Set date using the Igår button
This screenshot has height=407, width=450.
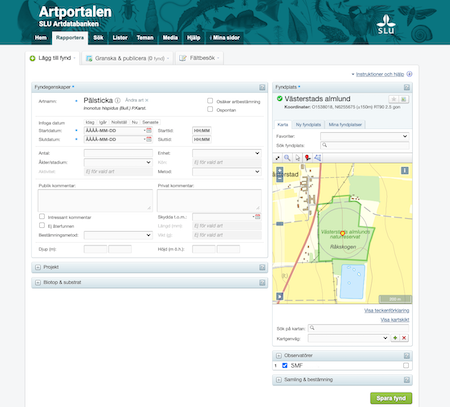pyautogui.click(x=103, y=122)
